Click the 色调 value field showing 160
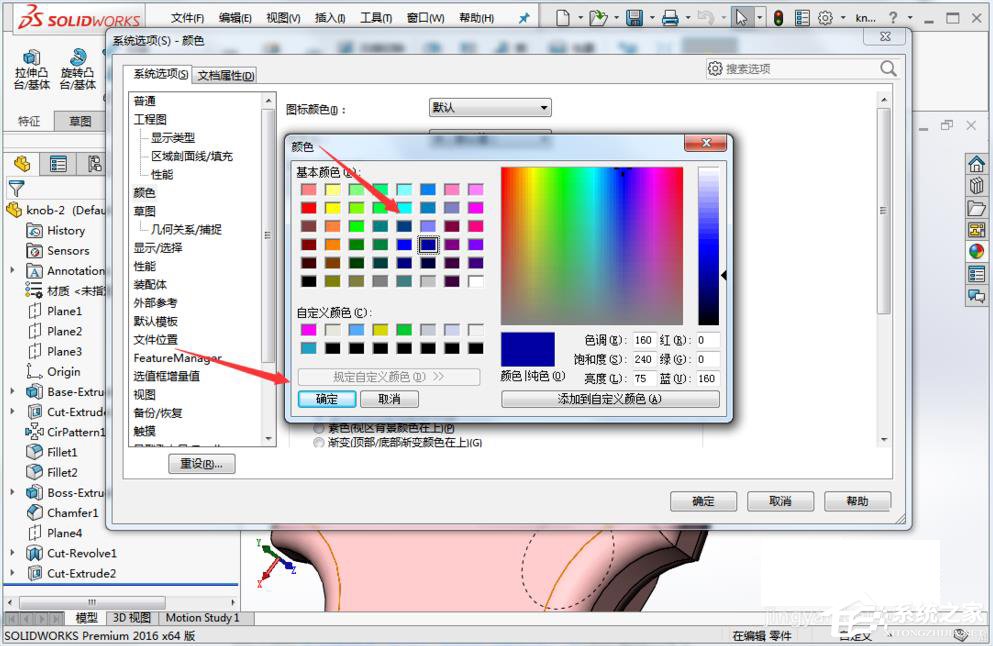This screenshot has width=993, height=646. point(644,339)
